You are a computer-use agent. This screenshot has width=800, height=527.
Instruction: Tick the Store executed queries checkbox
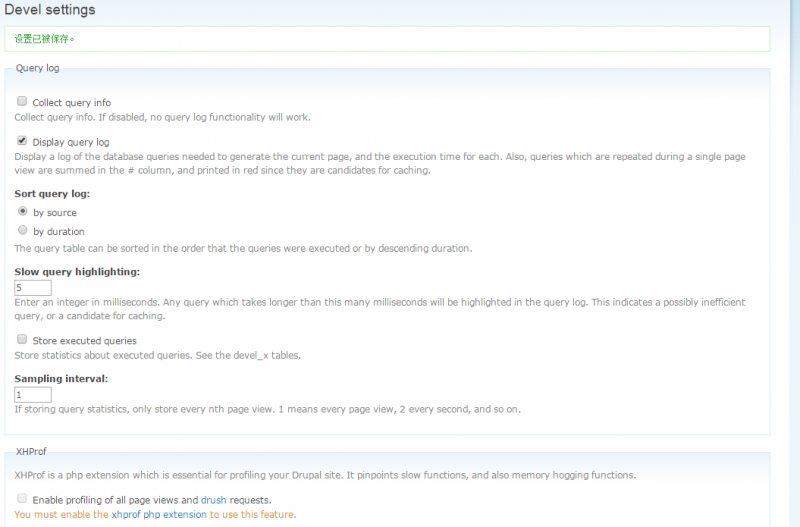[x=22, y=339]
